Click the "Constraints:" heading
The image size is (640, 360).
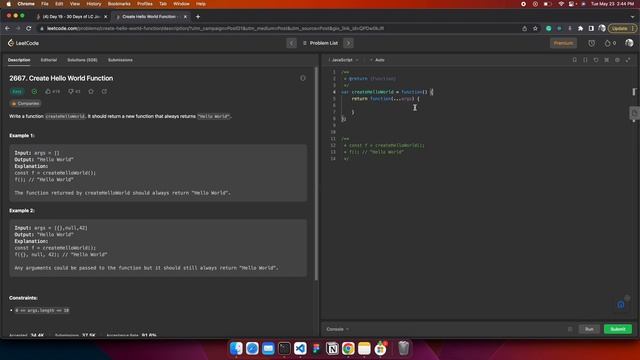23,298
